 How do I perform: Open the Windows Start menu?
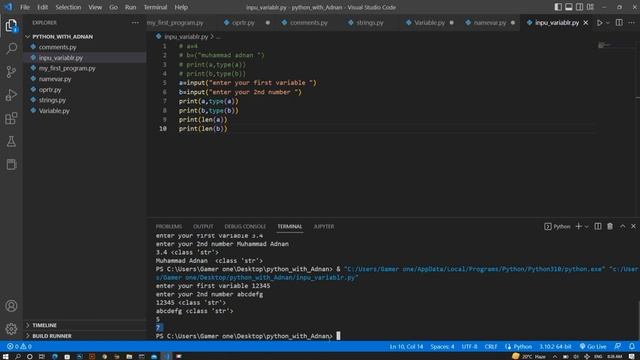(5, 356)
